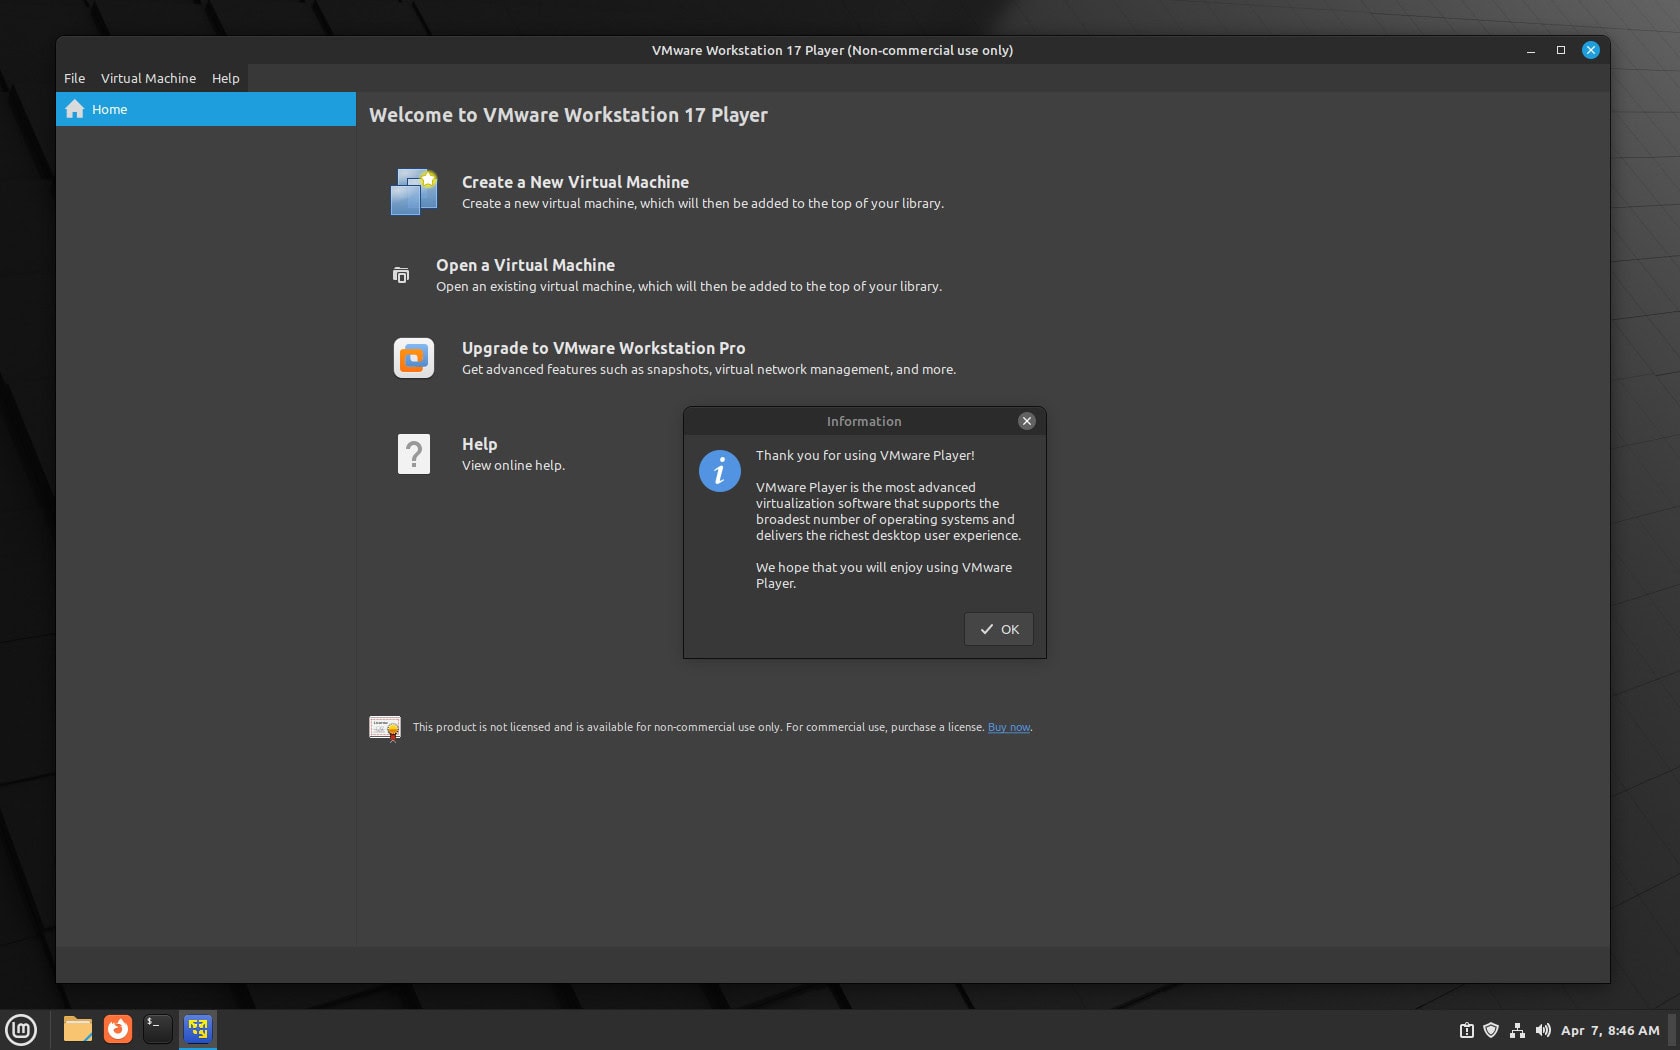The width and height of the screenshot is (1680, 1050).
Task: Click the Upgrade to Workstation Pro icon
Action: (x=414, y=357)
